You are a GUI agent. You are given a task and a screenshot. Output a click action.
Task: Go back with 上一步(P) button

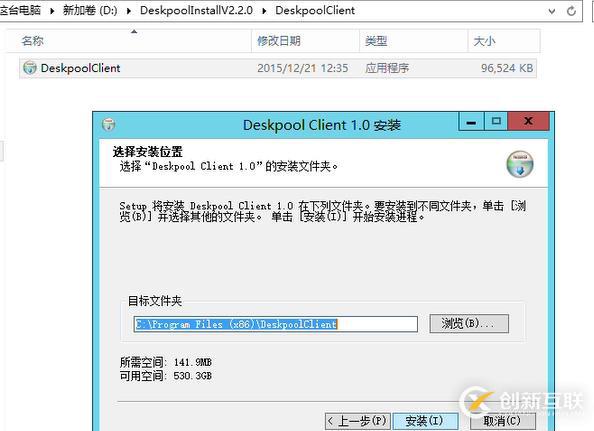point(357,421)
